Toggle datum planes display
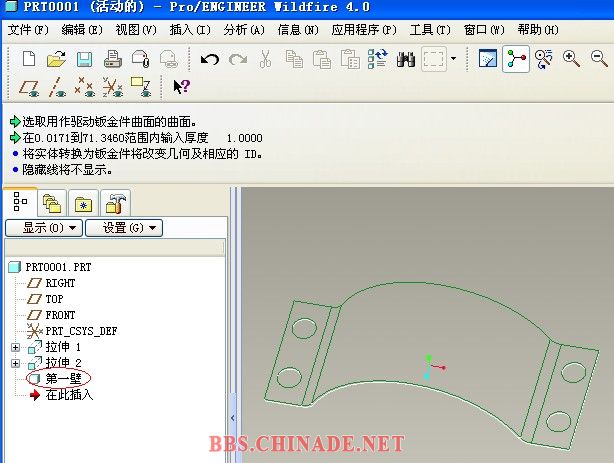614x463 pixels. pos(29,87)
